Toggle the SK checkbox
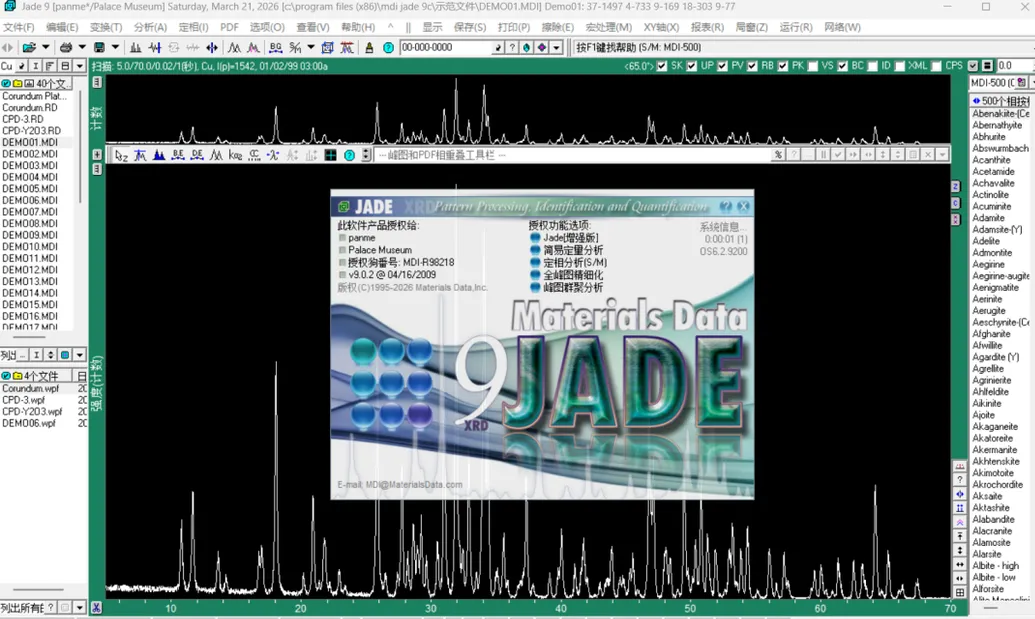 [662, 66]
